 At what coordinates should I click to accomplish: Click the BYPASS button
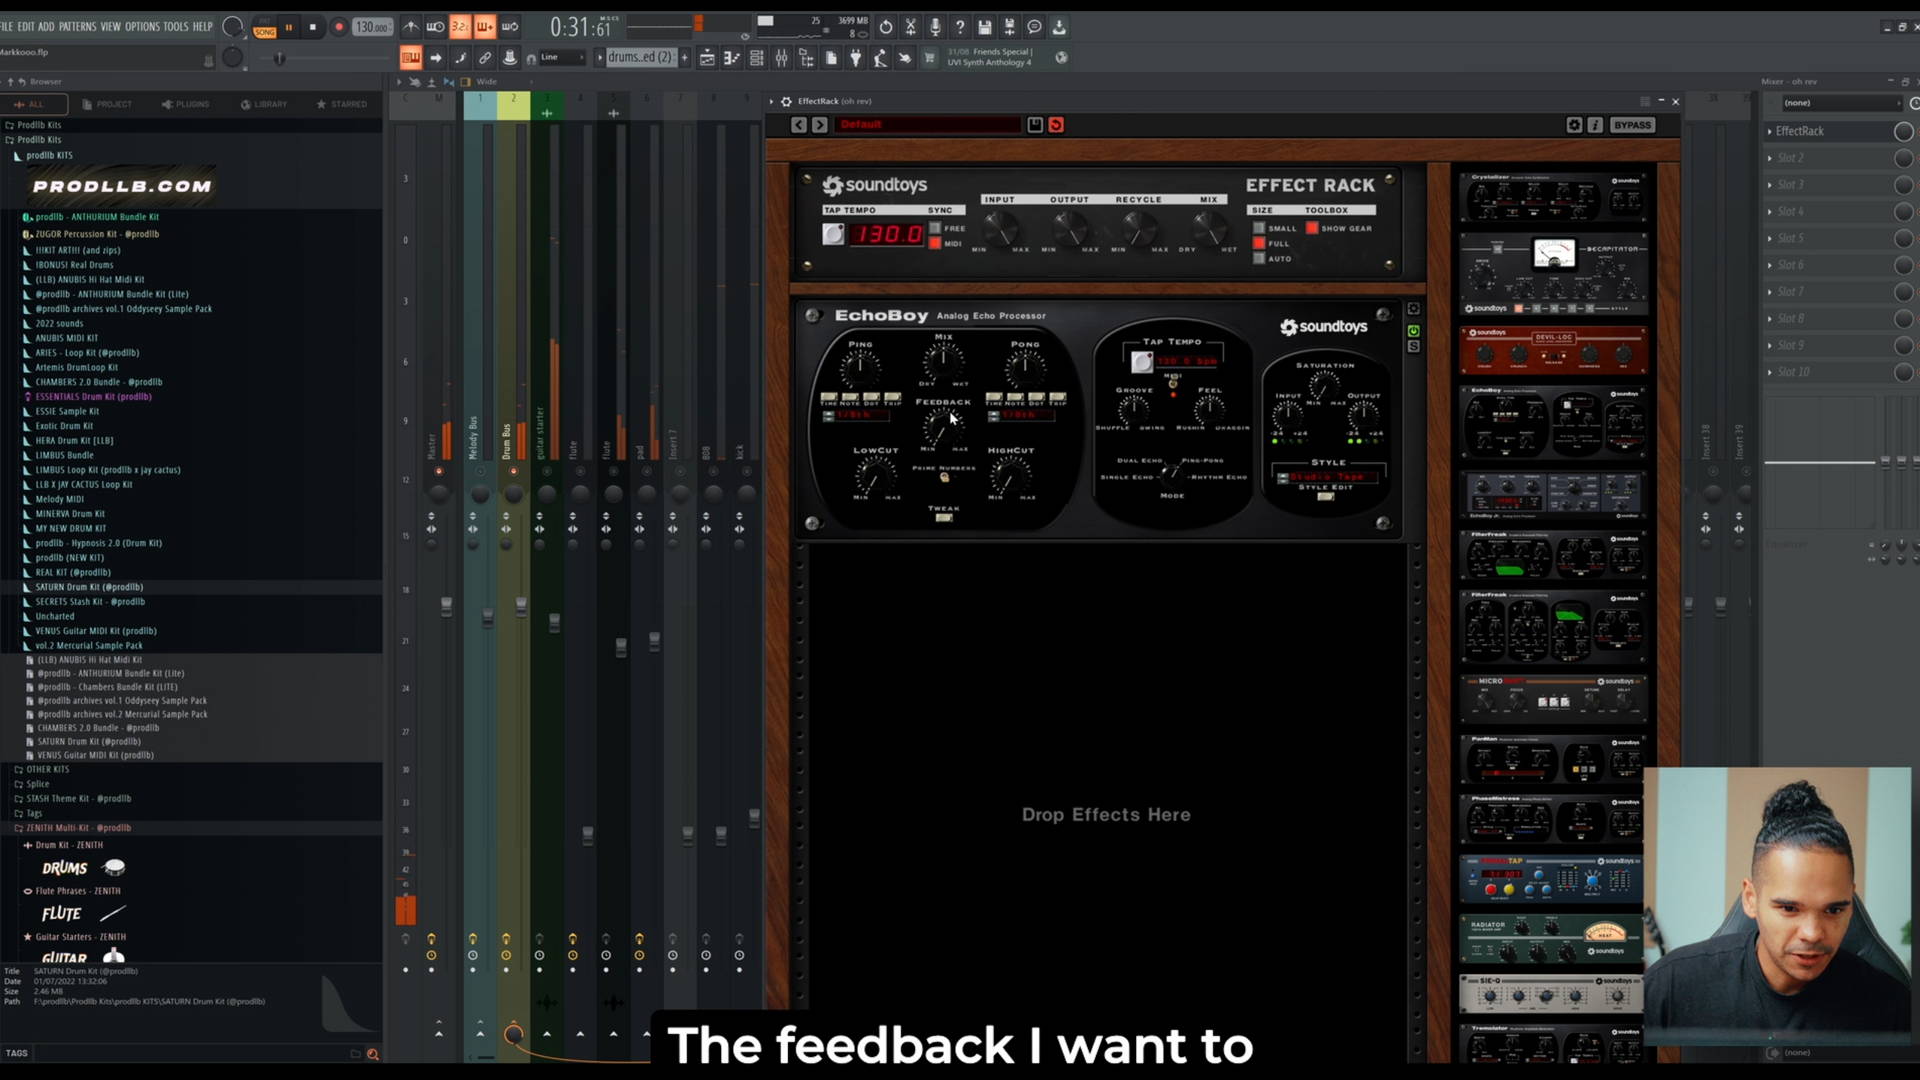pos(1632,125)
